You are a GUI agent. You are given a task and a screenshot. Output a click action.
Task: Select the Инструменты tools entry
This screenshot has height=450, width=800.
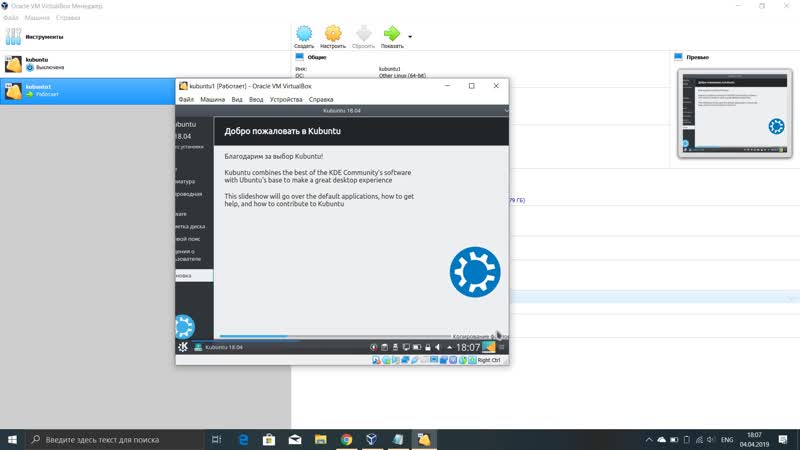point(145,37)
